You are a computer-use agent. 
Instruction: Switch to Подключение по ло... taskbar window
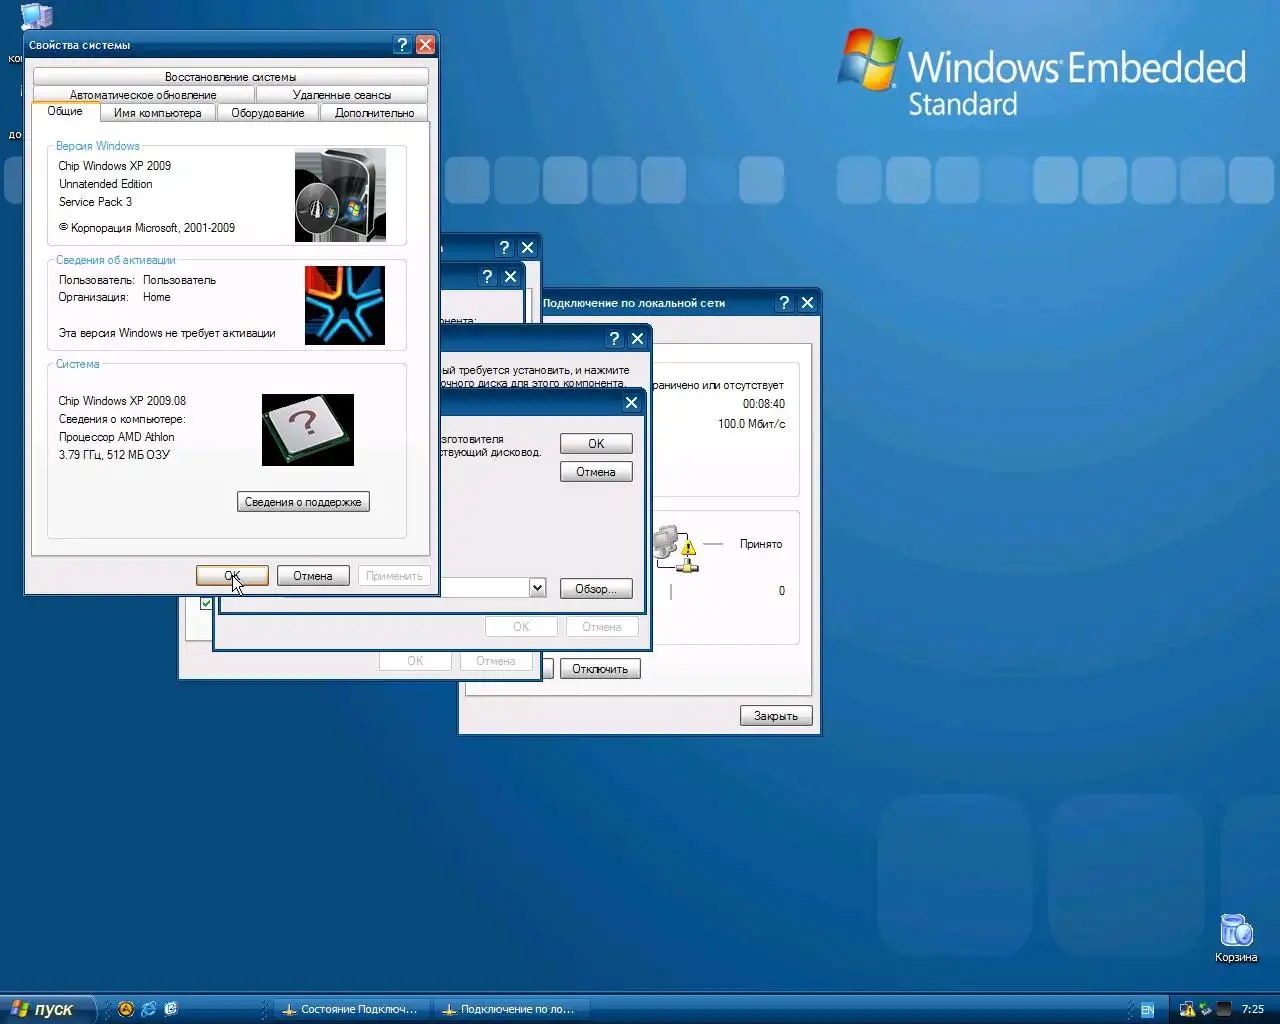[x=511, y=1009]
